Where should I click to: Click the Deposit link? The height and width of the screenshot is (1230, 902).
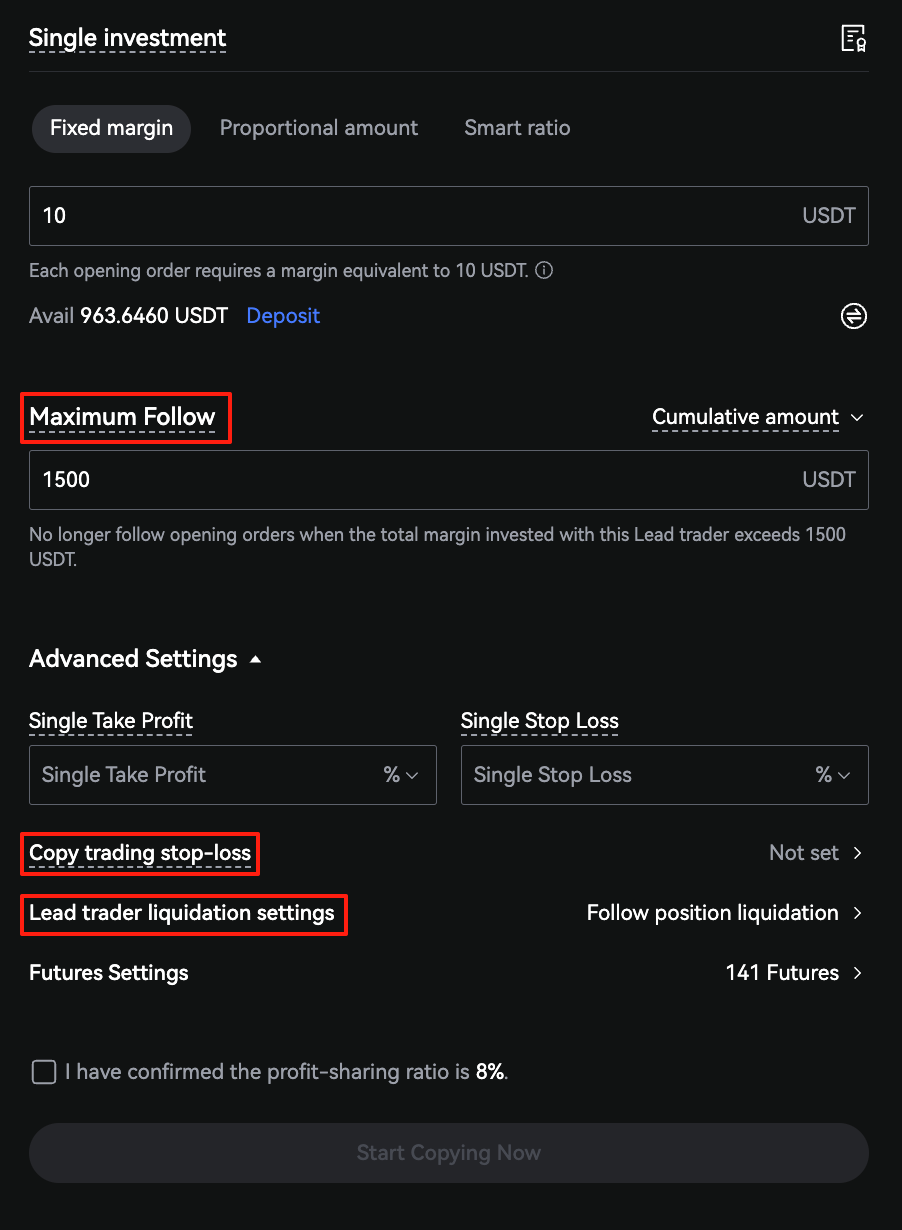coord(283,316)
